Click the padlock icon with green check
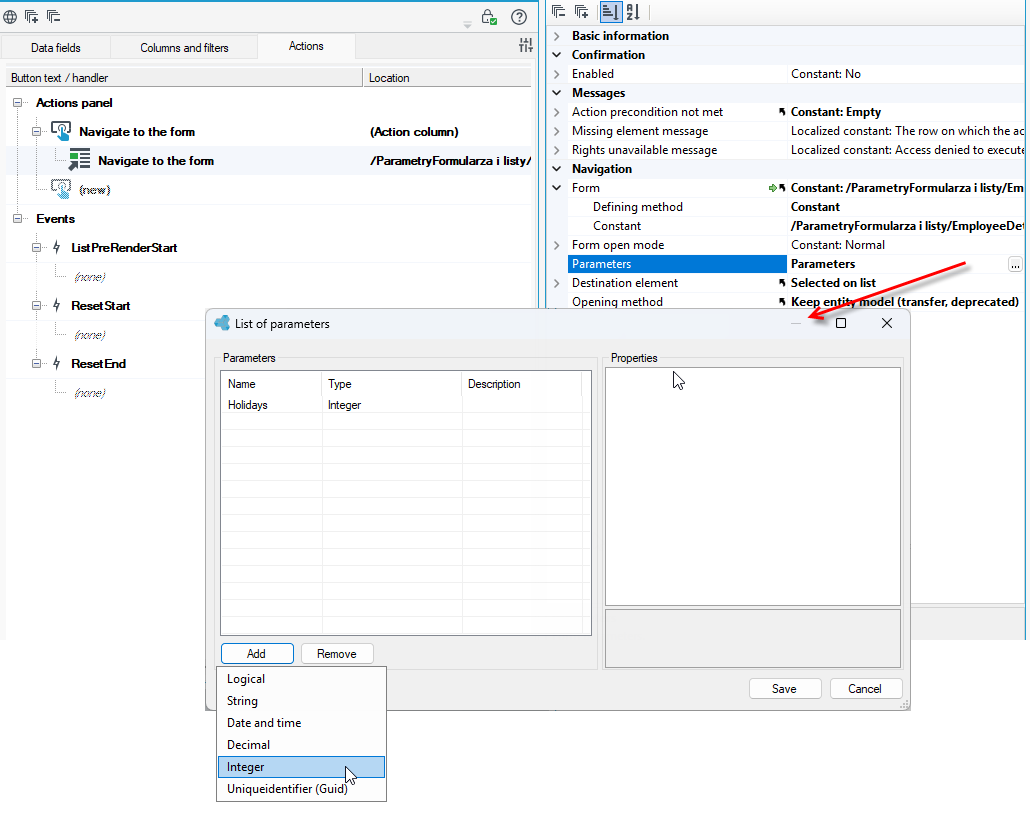This screenshot has width=1030, height=819. coord(489,17)
